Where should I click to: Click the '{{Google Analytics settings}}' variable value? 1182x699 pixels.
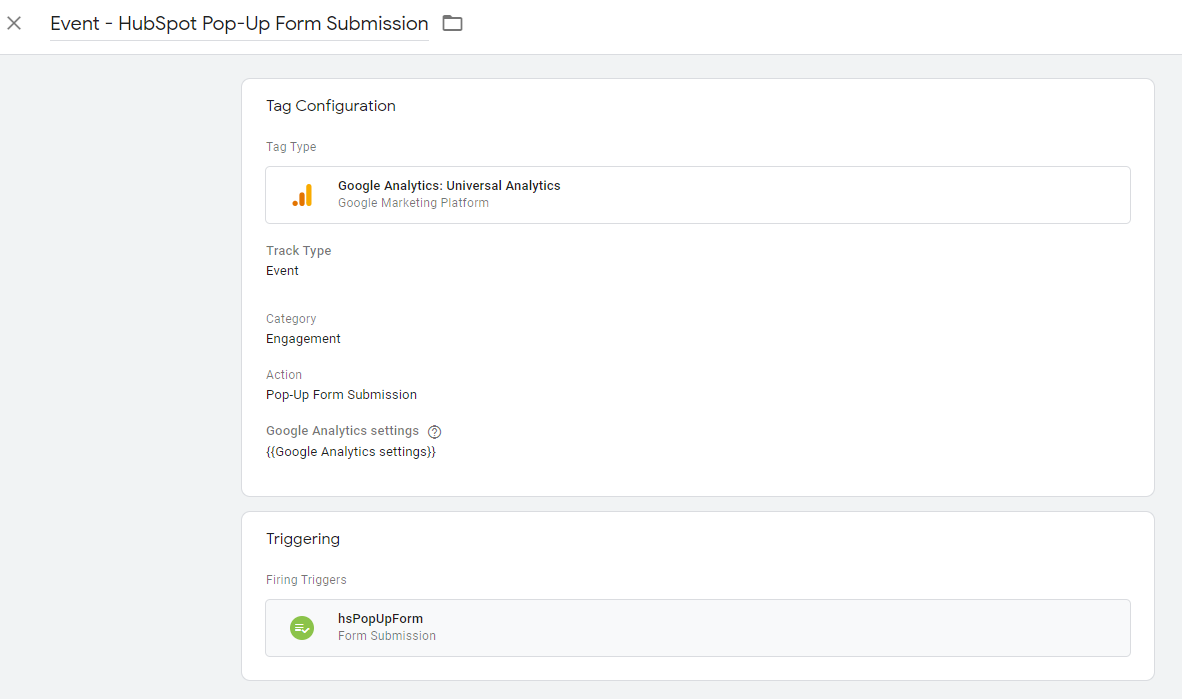coord(351,452)
